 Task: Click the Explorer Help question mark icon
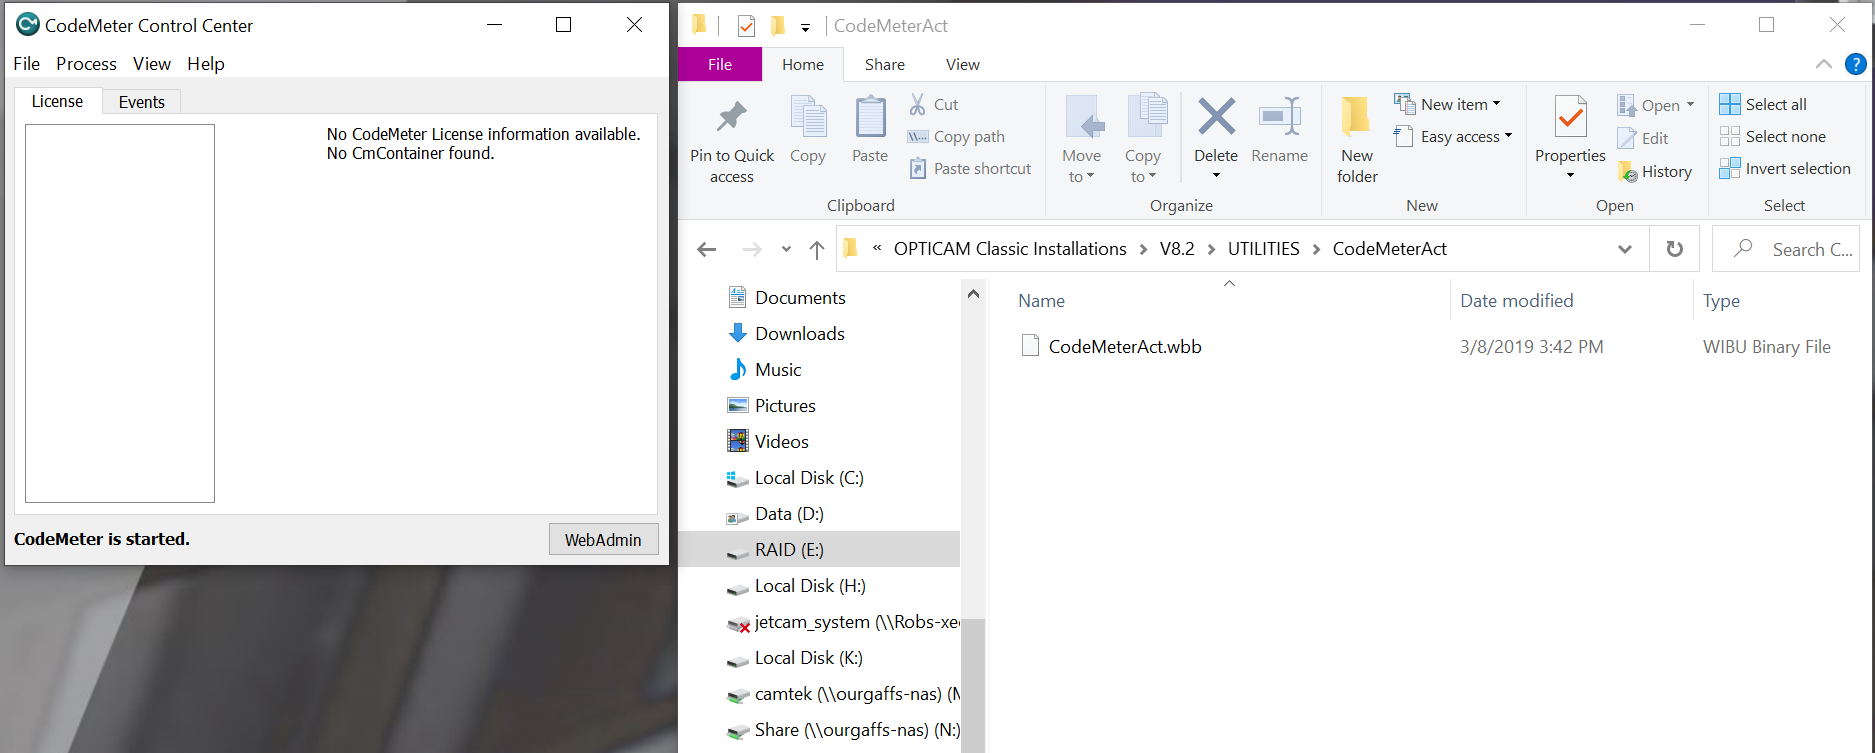[1855, 64]
